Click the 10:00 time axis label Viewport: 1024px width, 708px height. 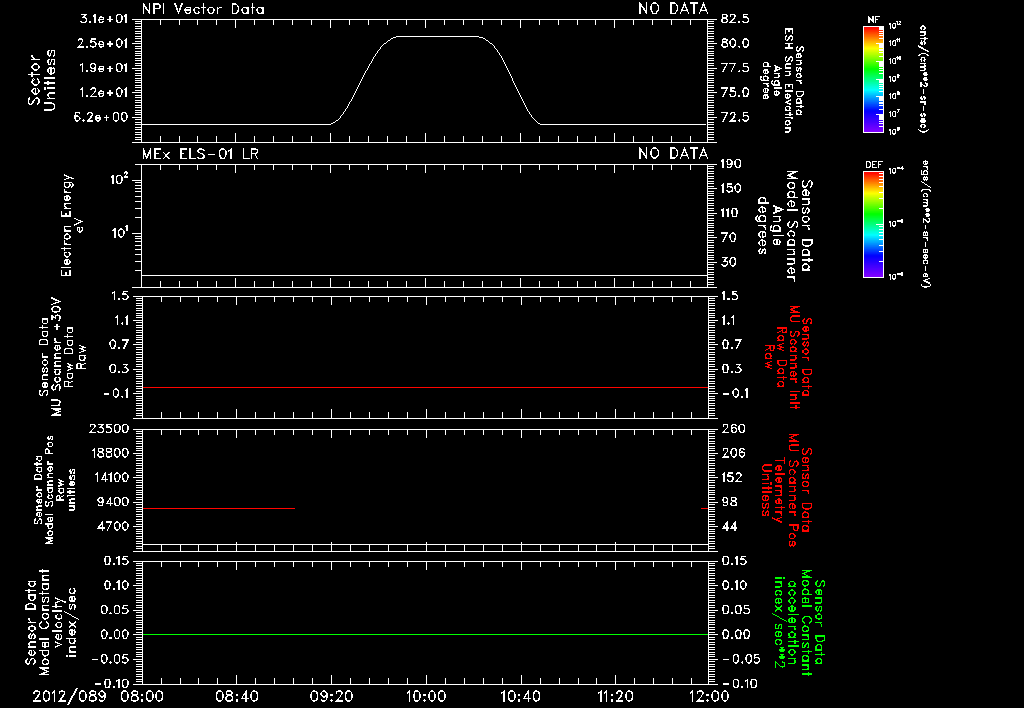(x=425, y=696)
